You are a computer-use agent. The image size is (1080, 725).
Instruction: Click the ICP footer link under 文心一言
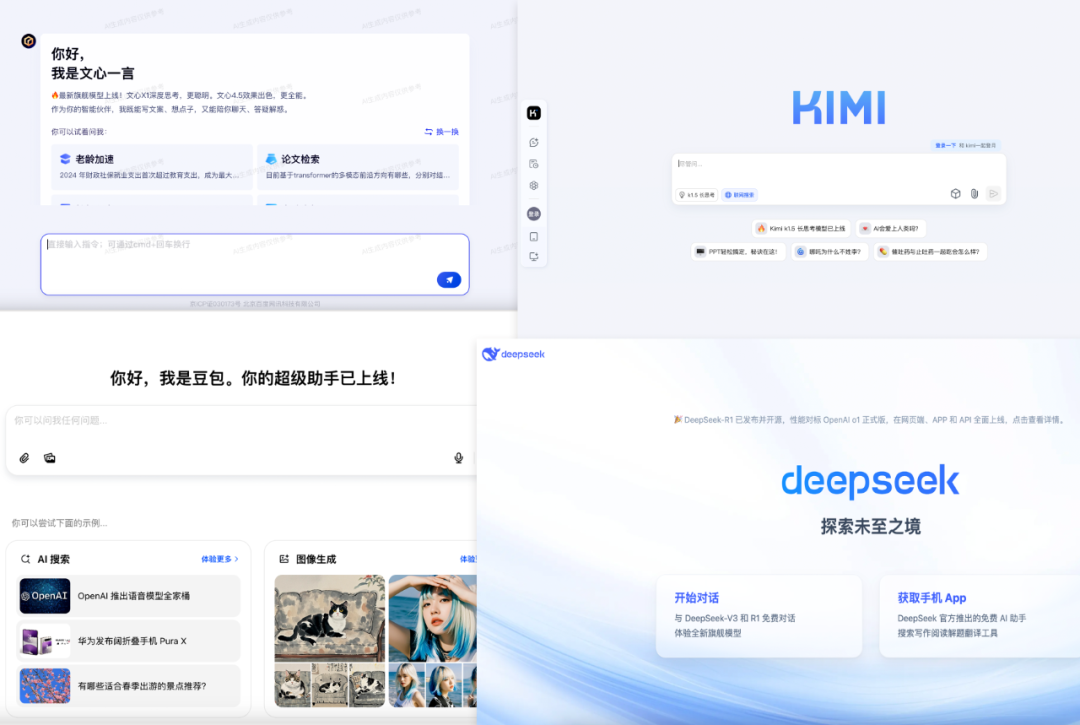[x=255, y=304]
